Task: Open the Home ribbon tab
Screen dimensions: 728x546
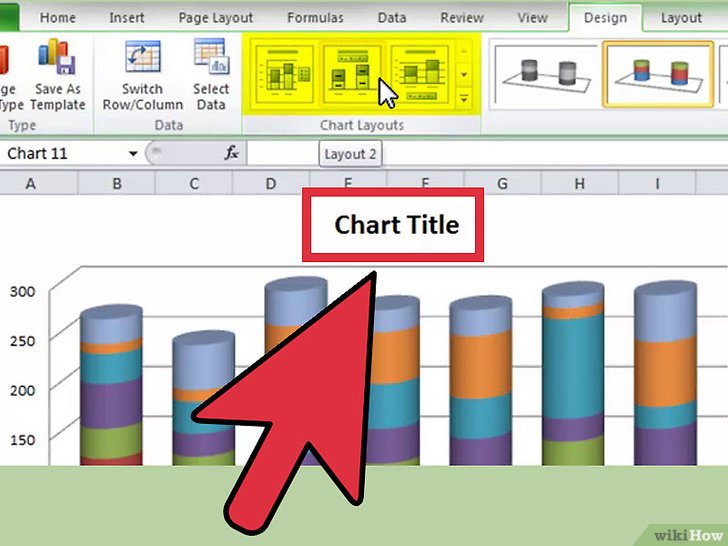Action: tap(58, 18)
